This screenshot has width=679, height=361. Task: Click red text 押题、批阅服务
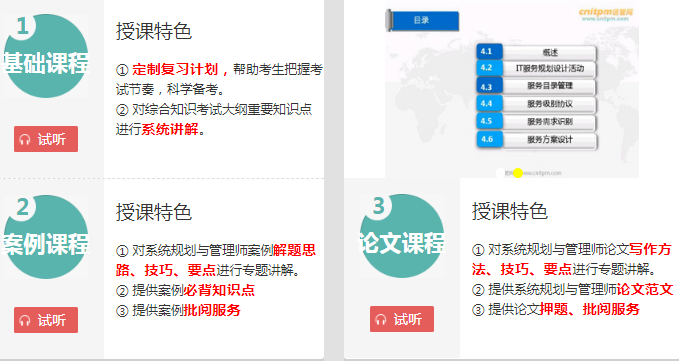pyautogui.click(x=589, y=309)
